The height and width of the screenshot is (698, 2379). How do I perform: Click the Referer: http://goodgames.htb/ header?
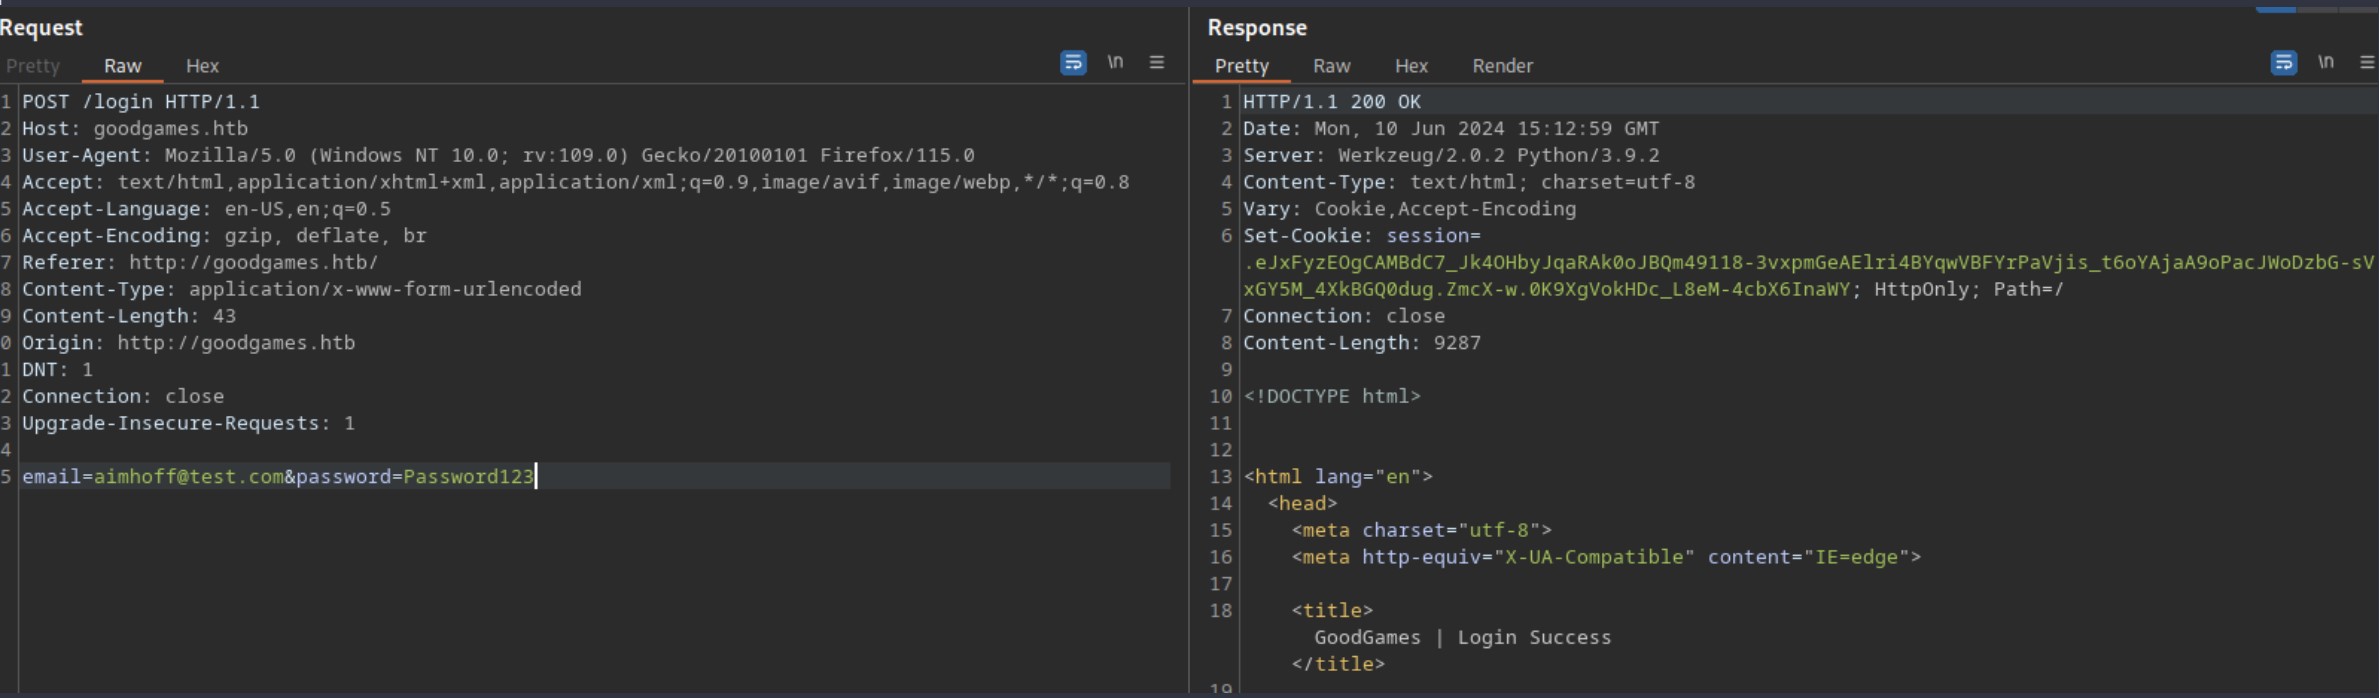pos(200,263)
